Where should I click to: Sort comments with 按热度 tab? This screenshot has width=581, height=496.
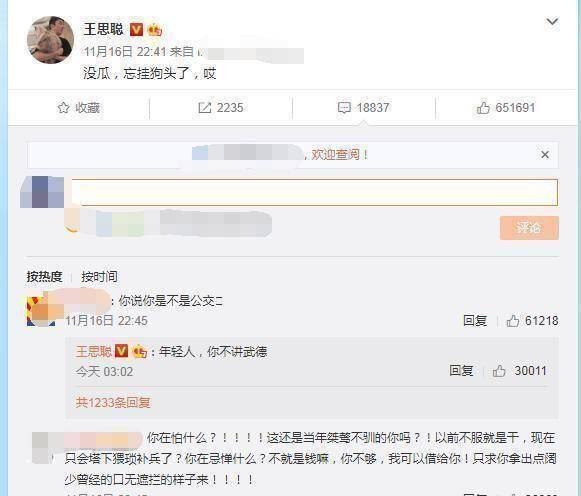pos(44,276)
